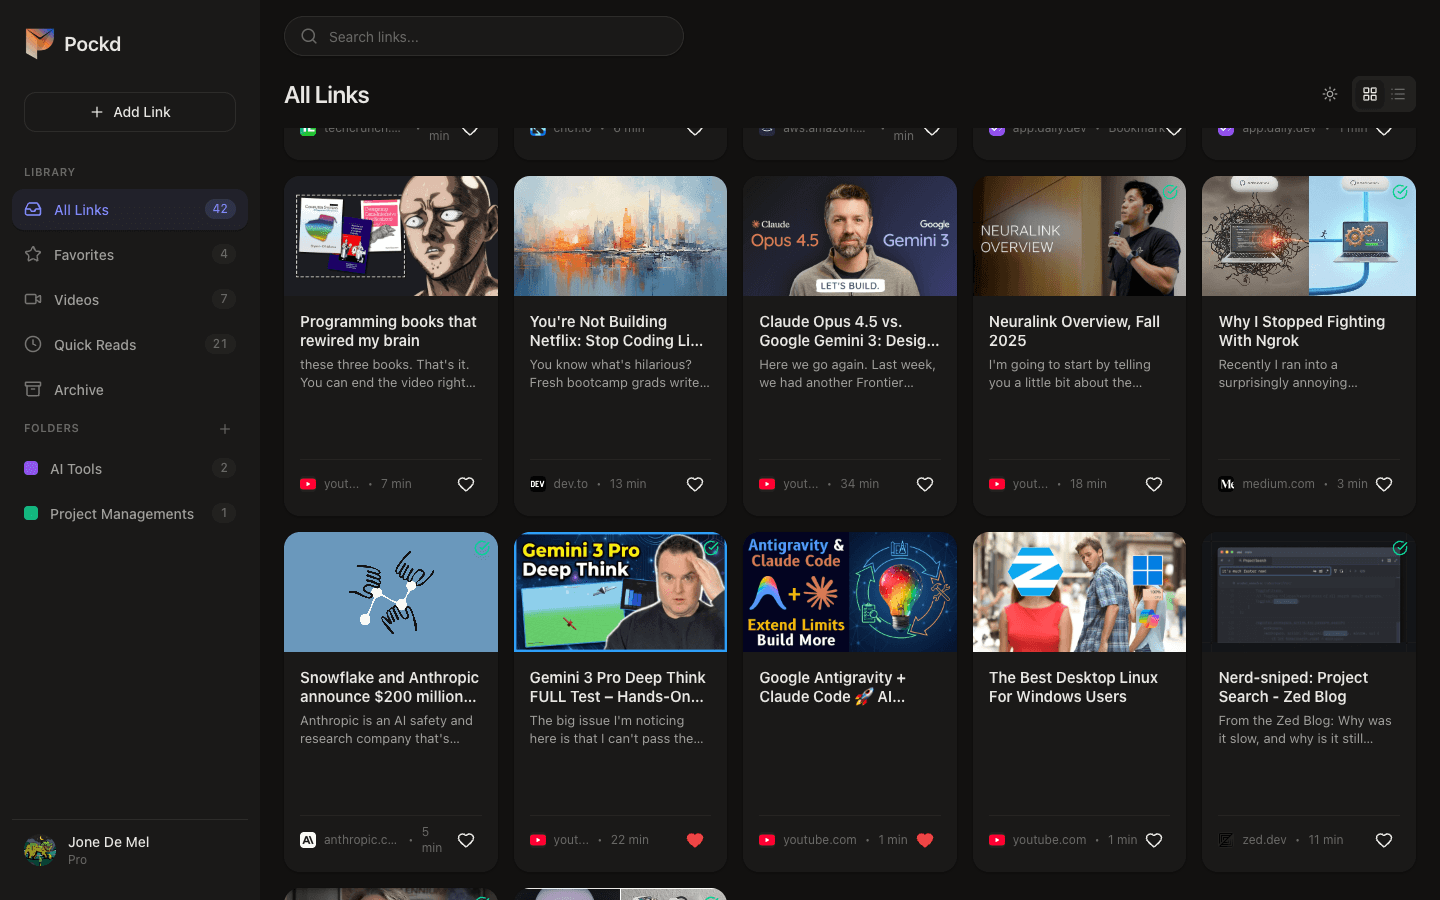Screen dimensions: 1440x900
Task: Click the Search links input field
Action: 484,36
